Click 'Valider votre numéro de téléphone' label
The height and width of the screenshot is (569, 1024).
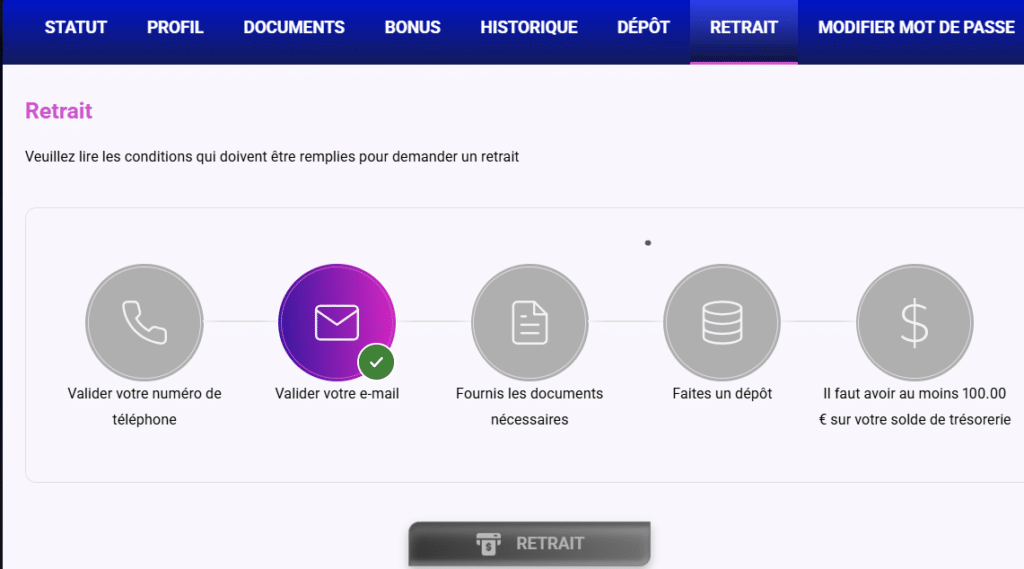coord(144,406)
